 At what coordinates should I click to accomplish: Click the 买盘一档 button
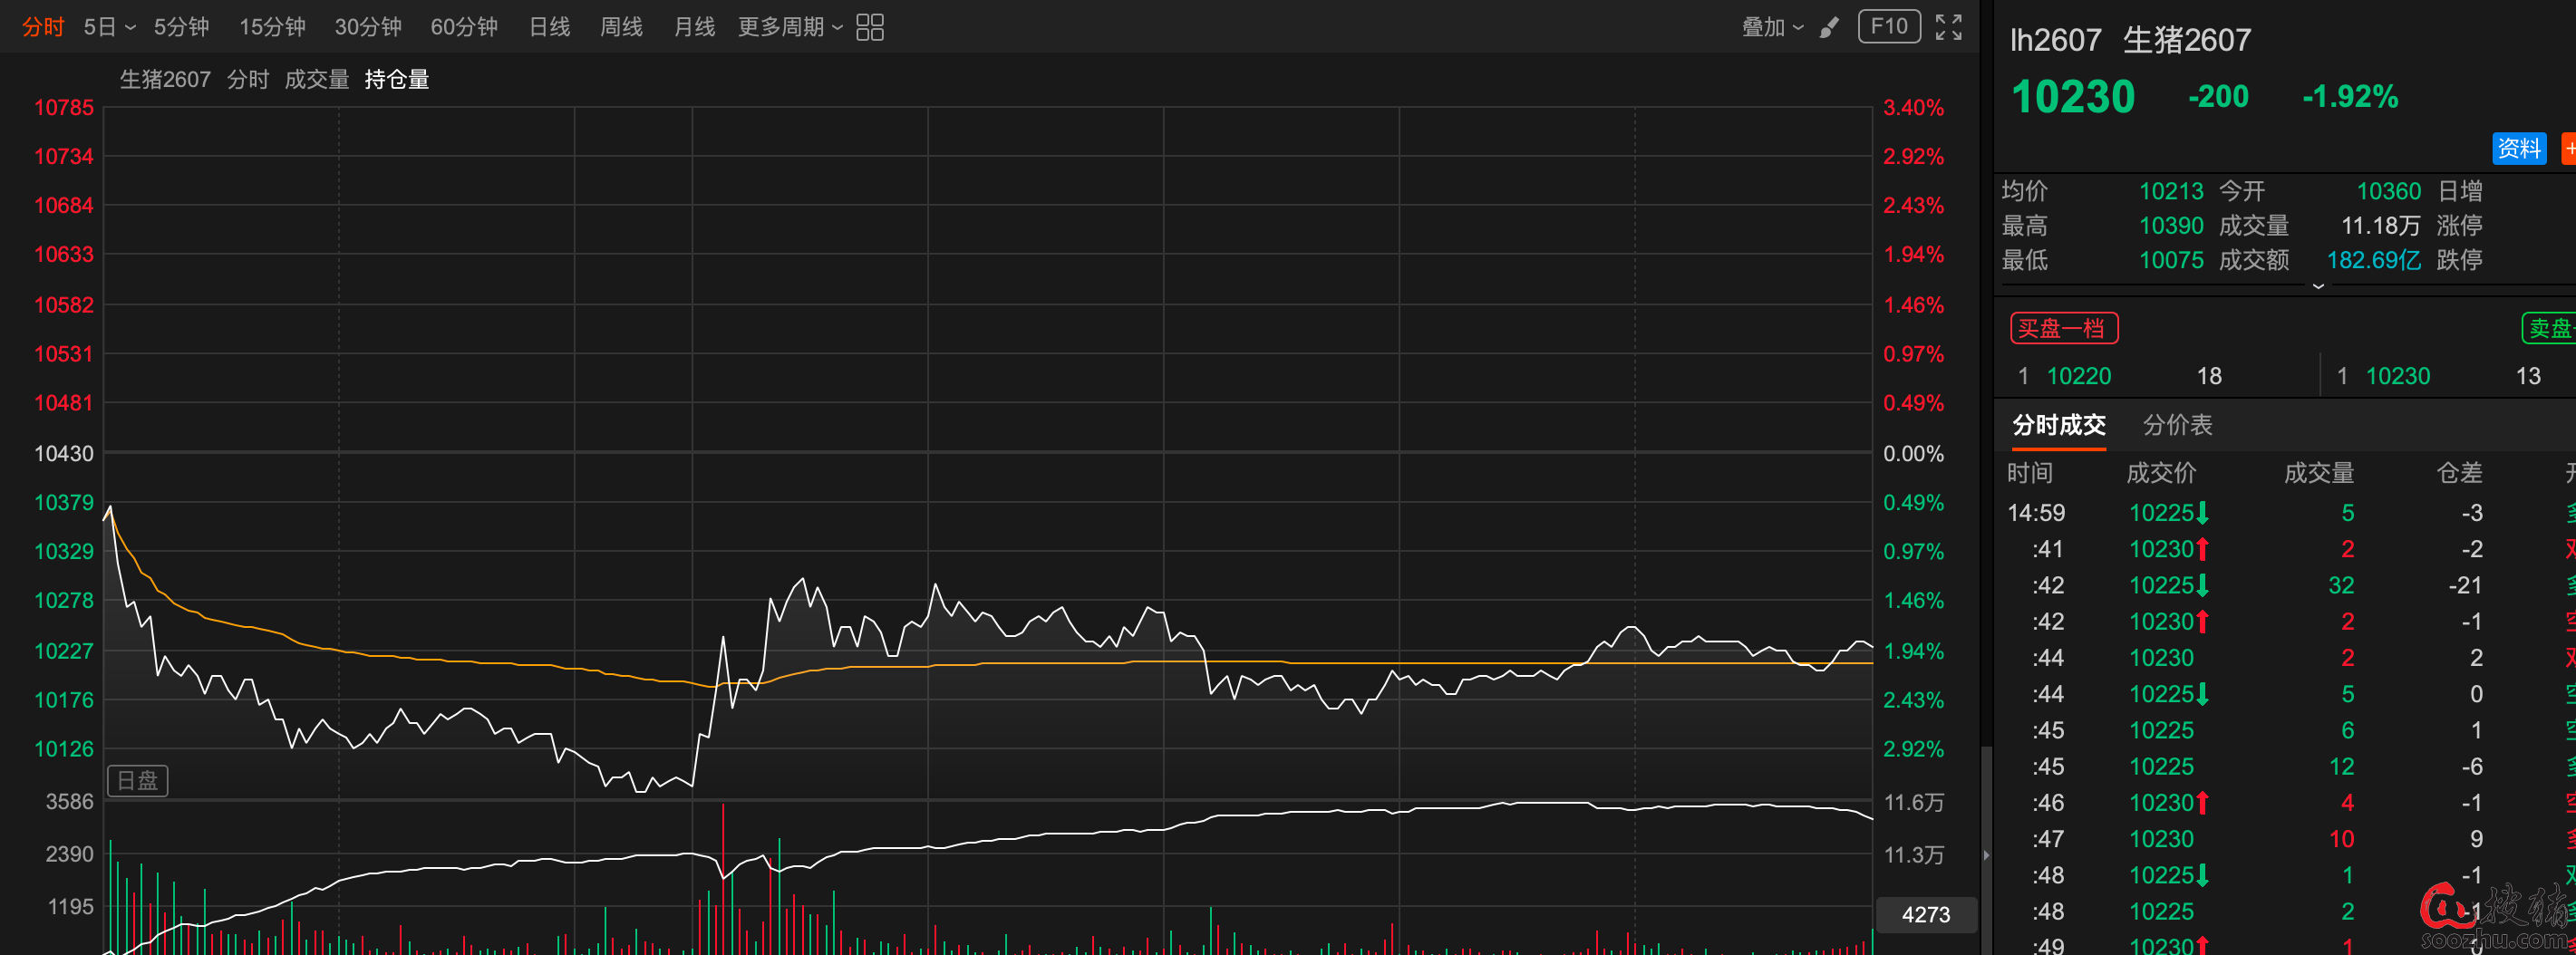pos(2063,328)
